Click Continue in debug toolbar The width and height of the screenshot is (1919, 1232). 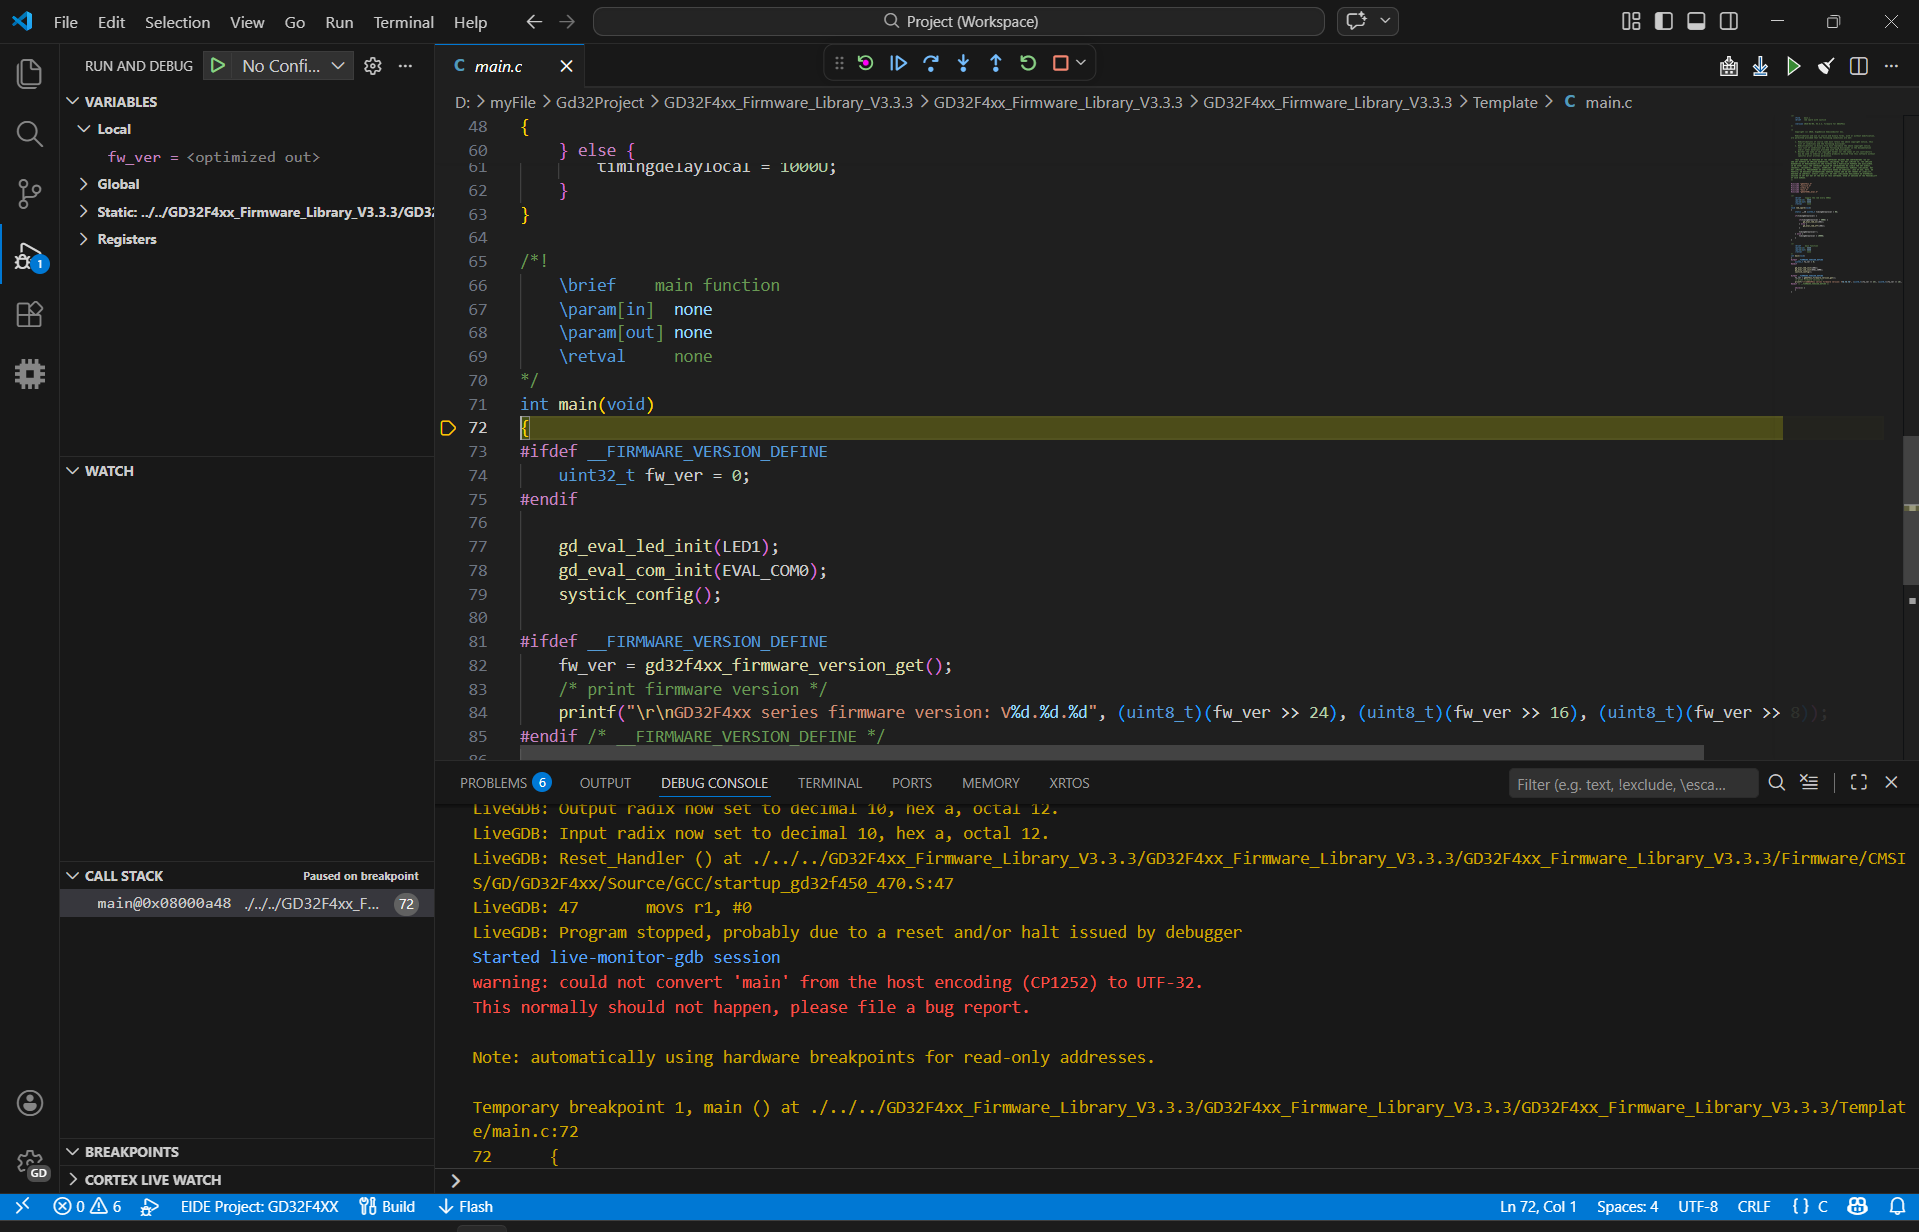[x=898, y=63]
